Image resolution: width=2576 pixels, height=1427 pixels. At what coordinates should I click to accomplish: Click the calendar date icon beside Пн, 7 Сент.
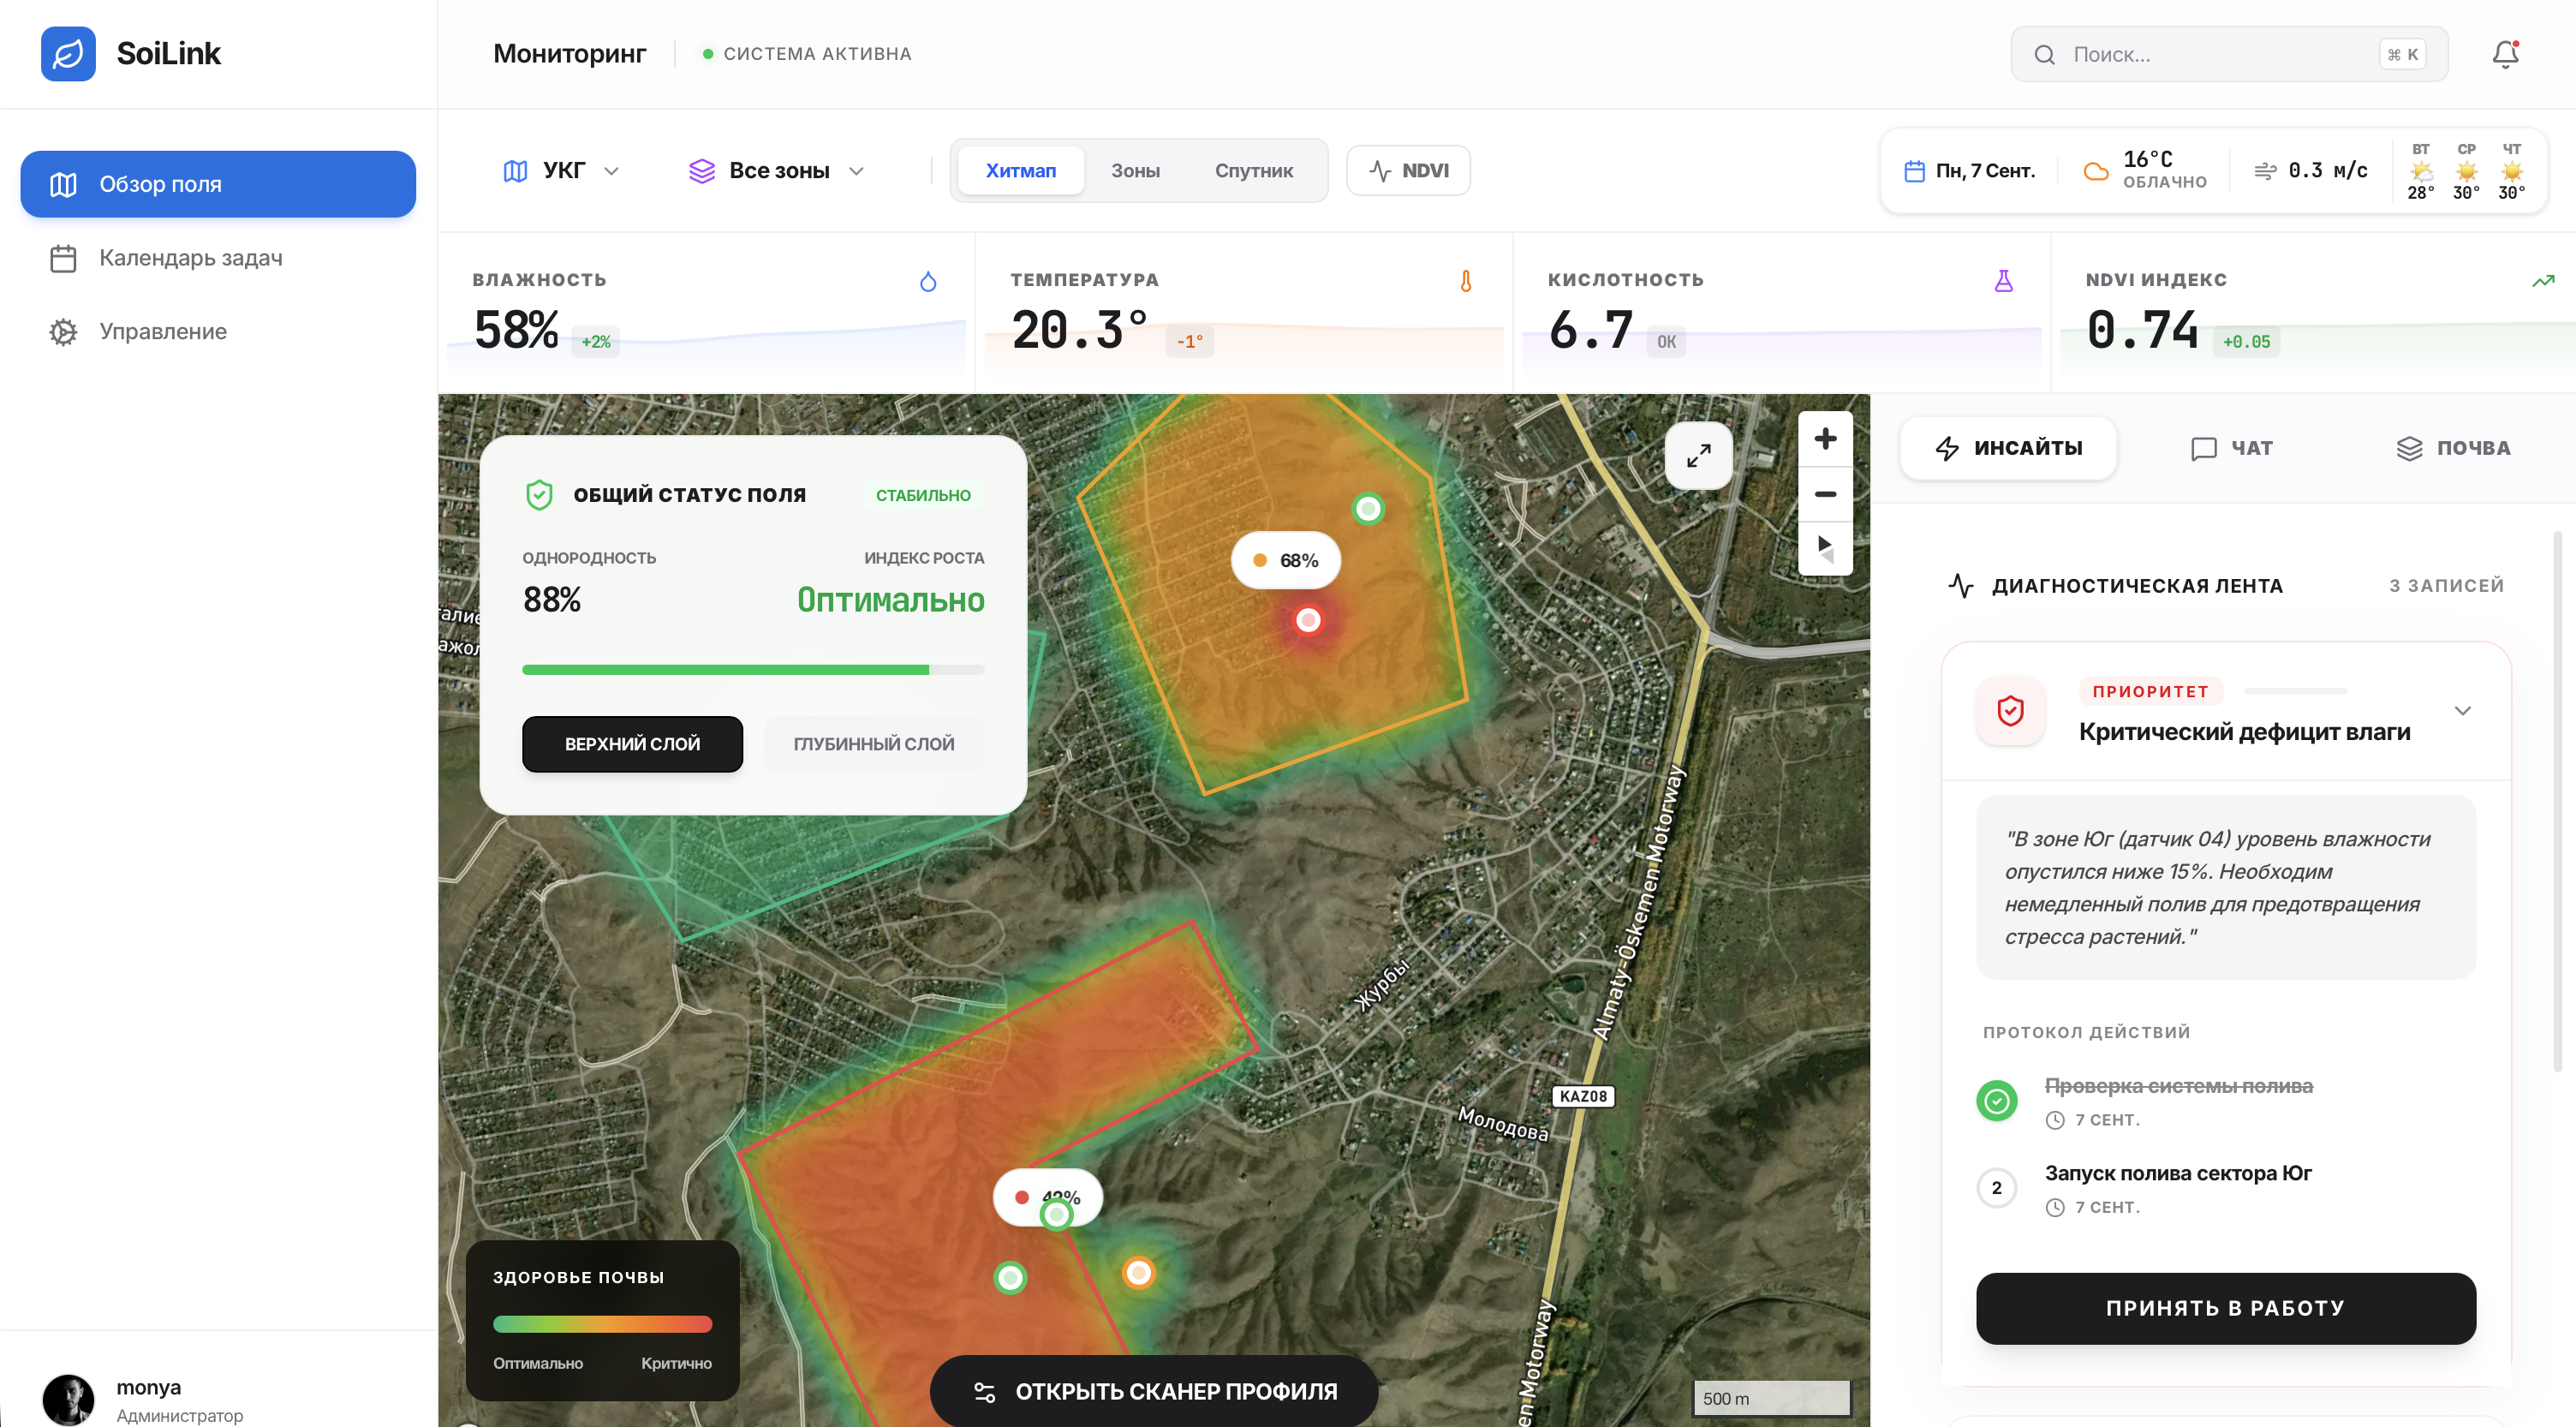click(x=1914, y=171)
